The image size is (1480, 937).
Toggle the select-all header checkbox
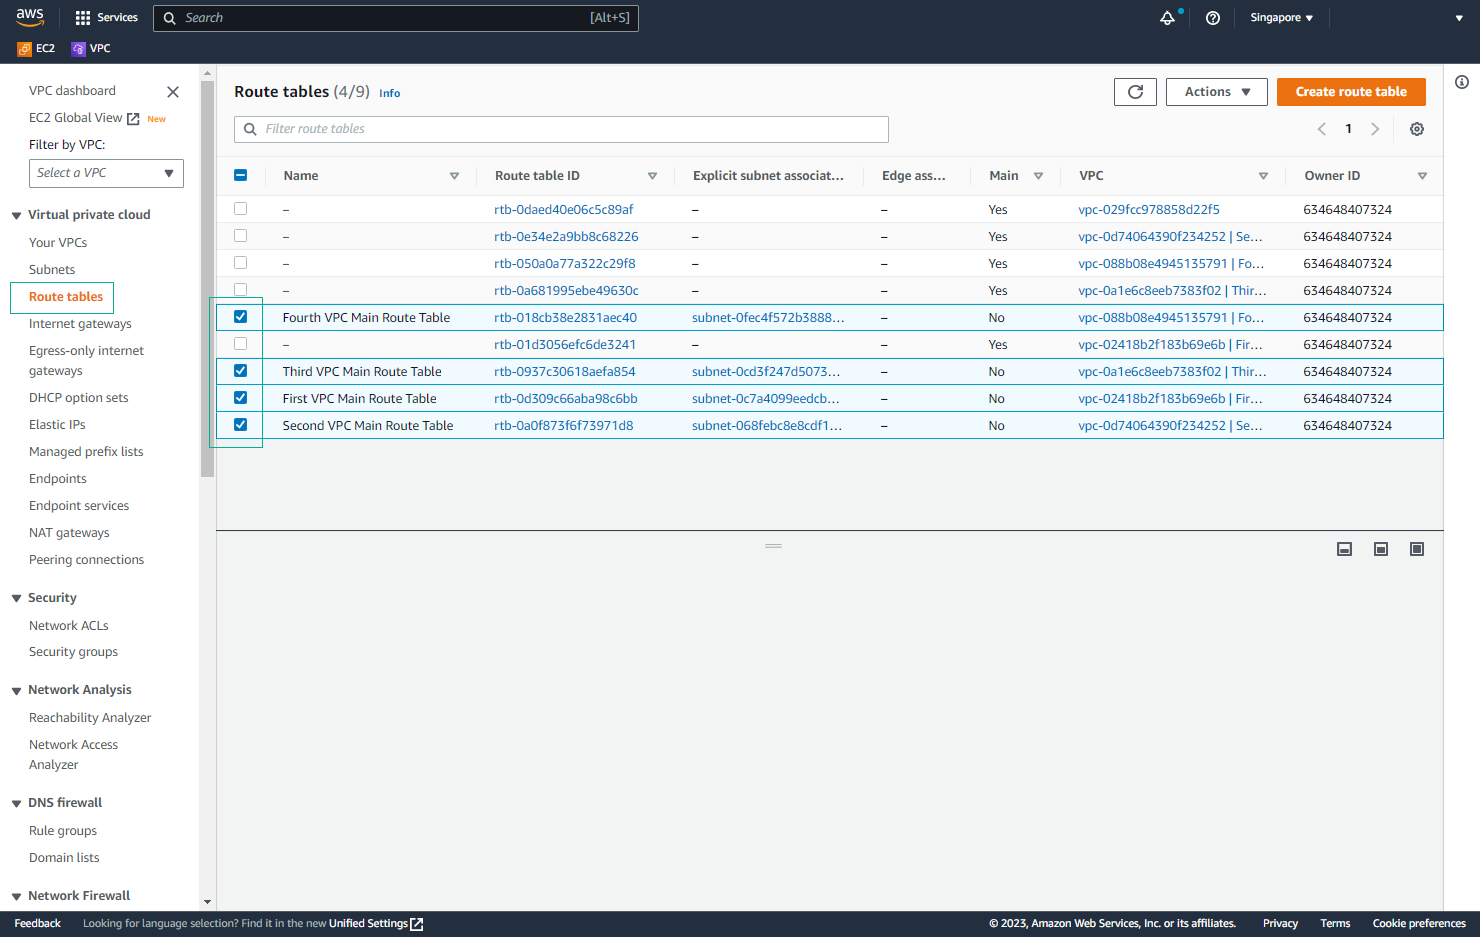point(240,175)
